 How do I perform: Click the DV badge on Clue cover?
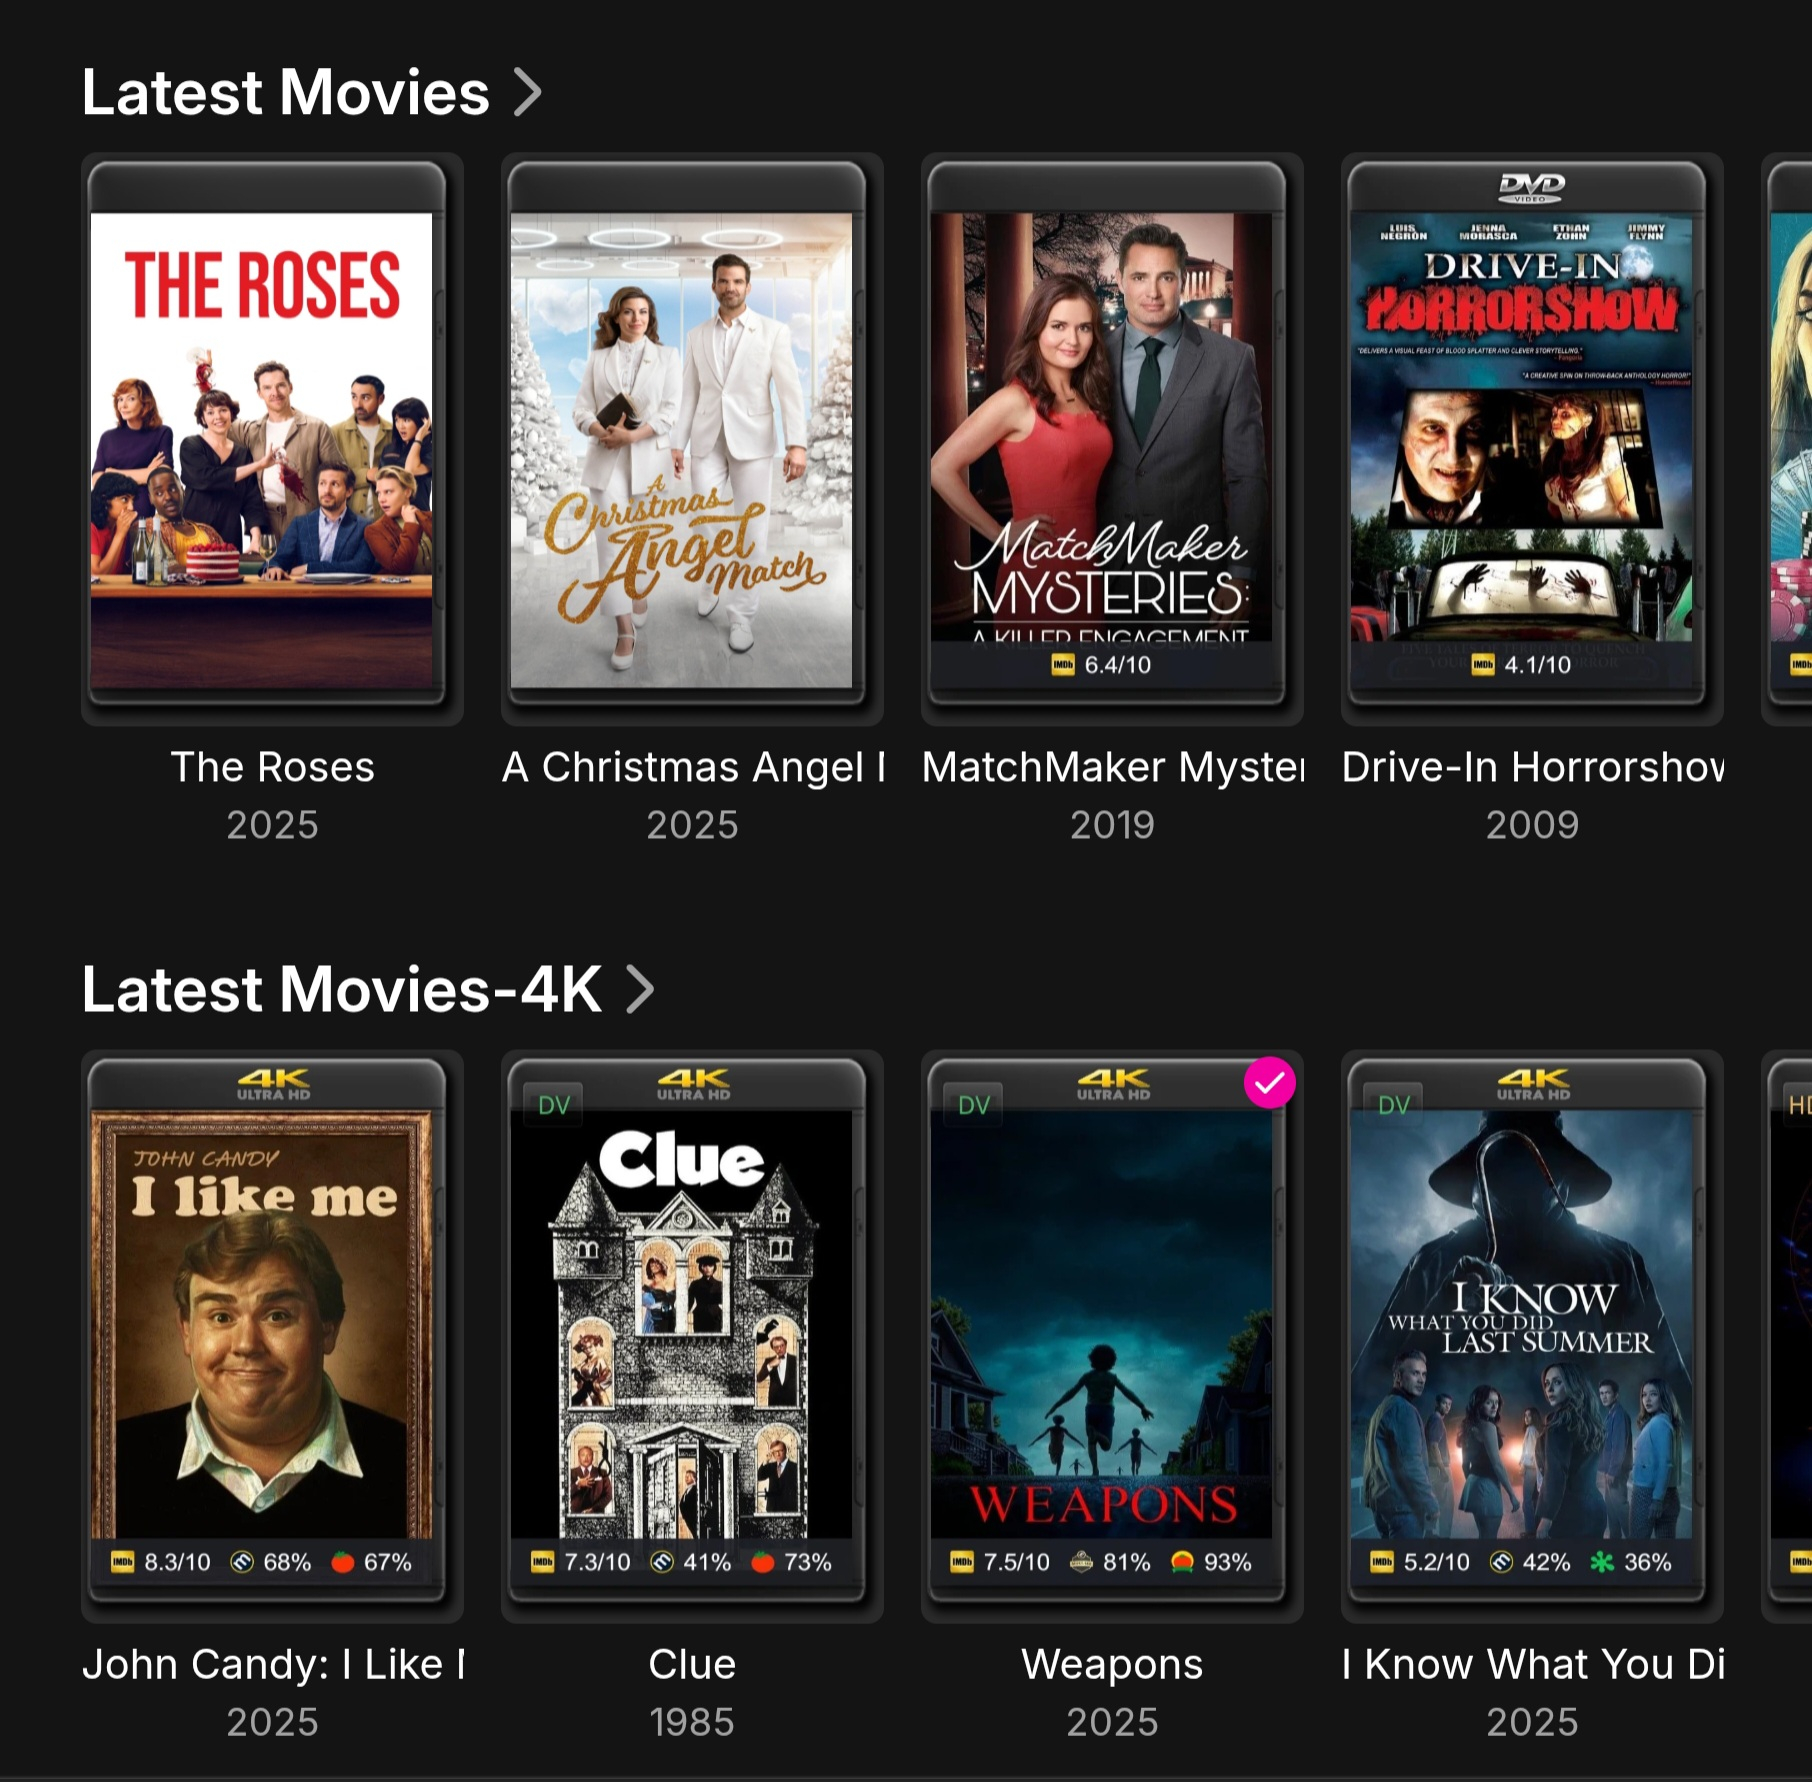coord(554,1106)
